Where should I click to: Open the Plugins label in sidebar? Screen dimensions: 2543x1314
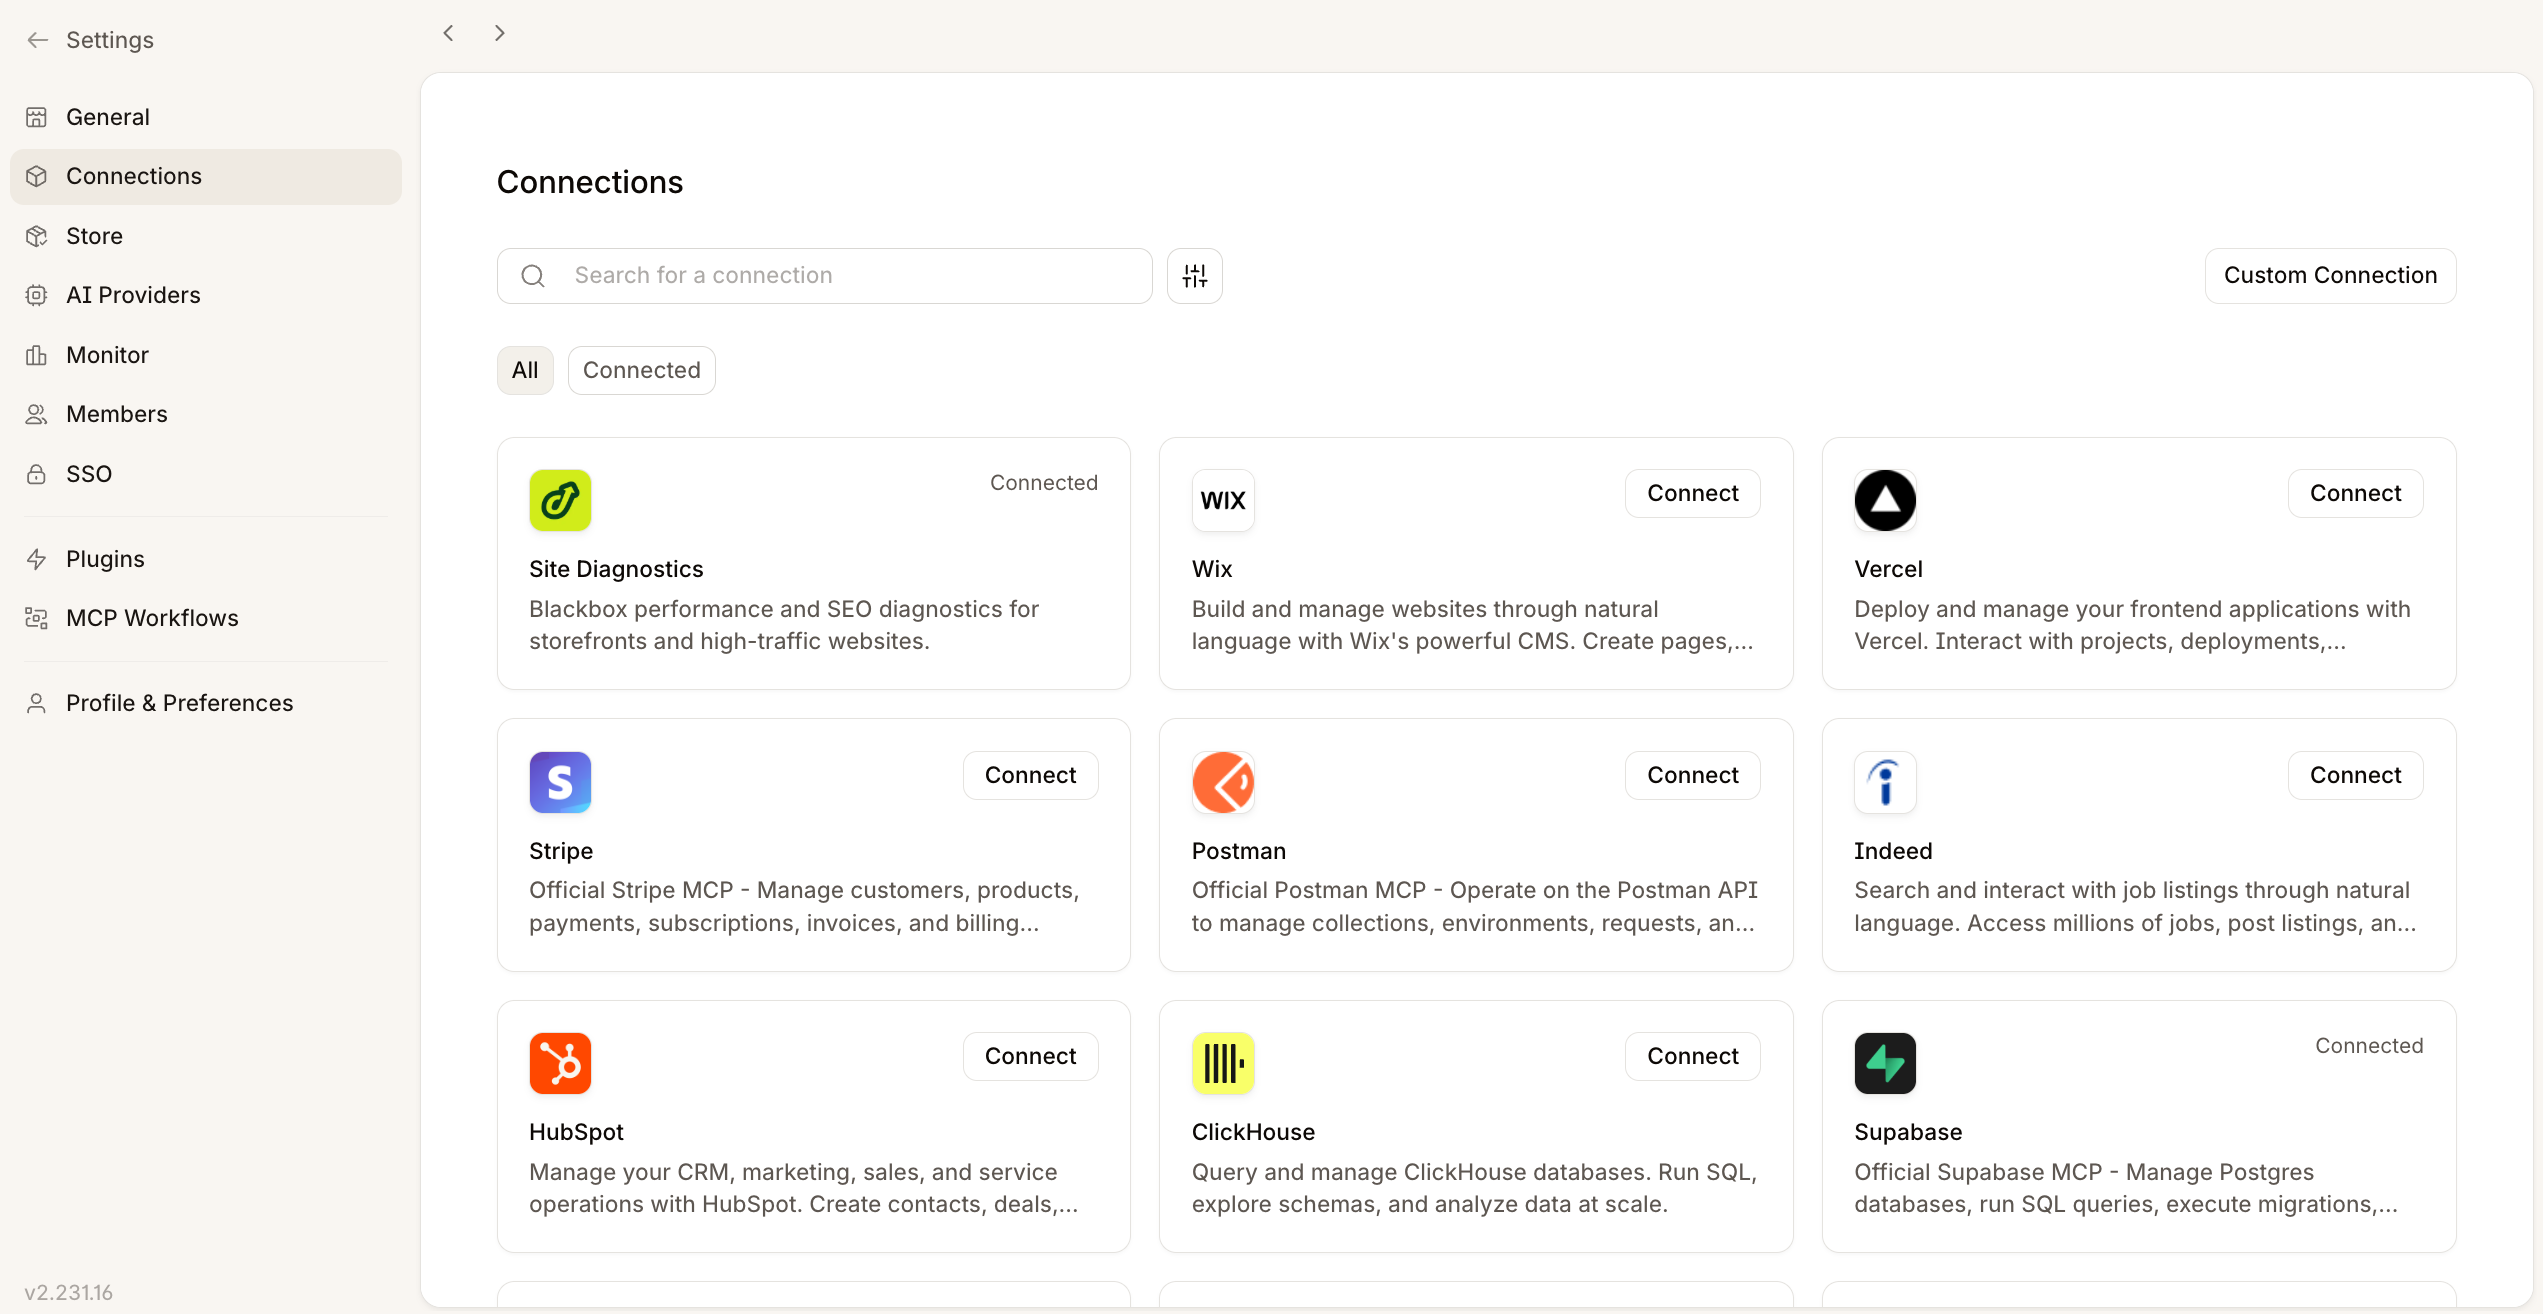[105, 559]
